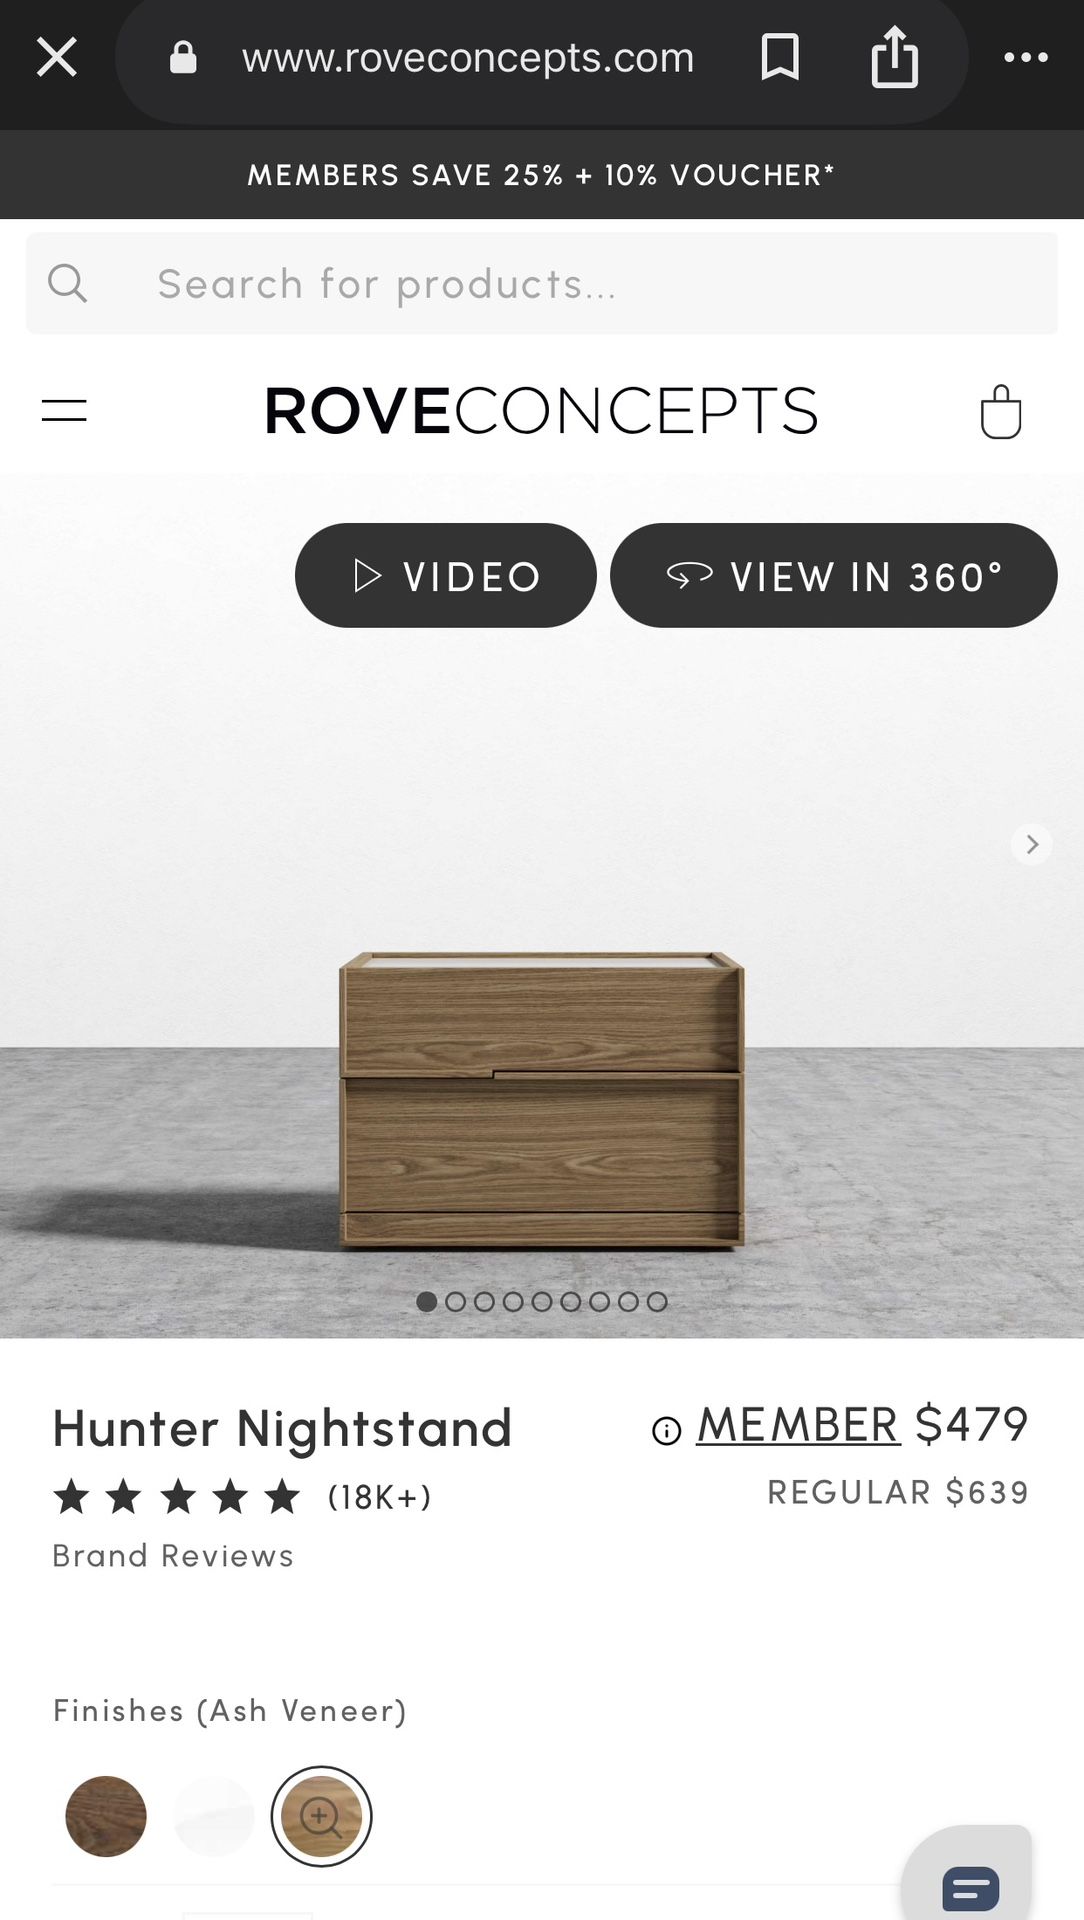
Task: Choose the dark walnut finish swatch
Action: 106,1816
